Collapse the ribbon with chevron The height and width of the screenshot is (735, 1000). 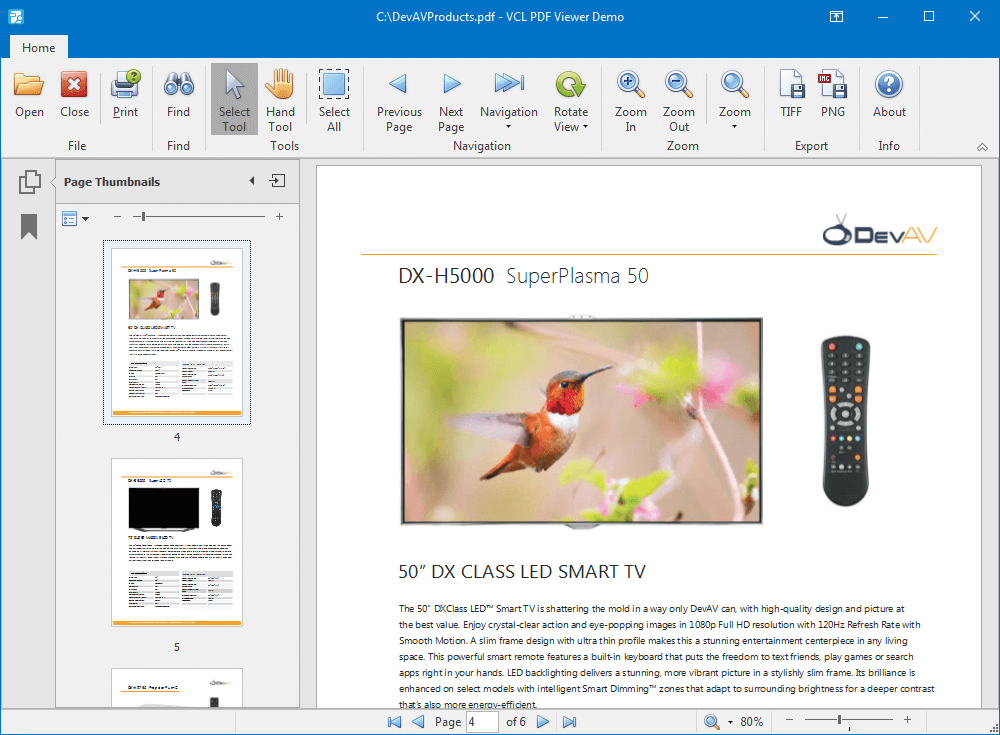pos(982,147)
